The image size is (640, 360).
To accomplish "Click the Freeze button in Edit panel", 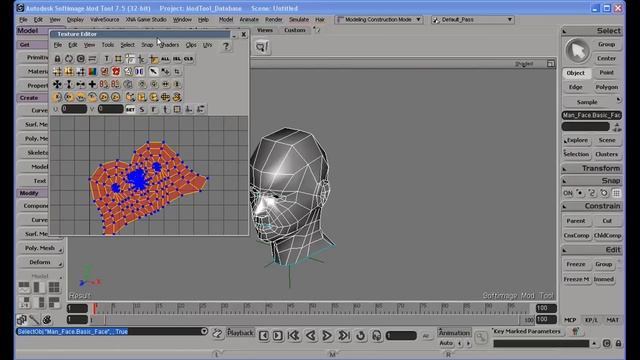I will (576, 264).
